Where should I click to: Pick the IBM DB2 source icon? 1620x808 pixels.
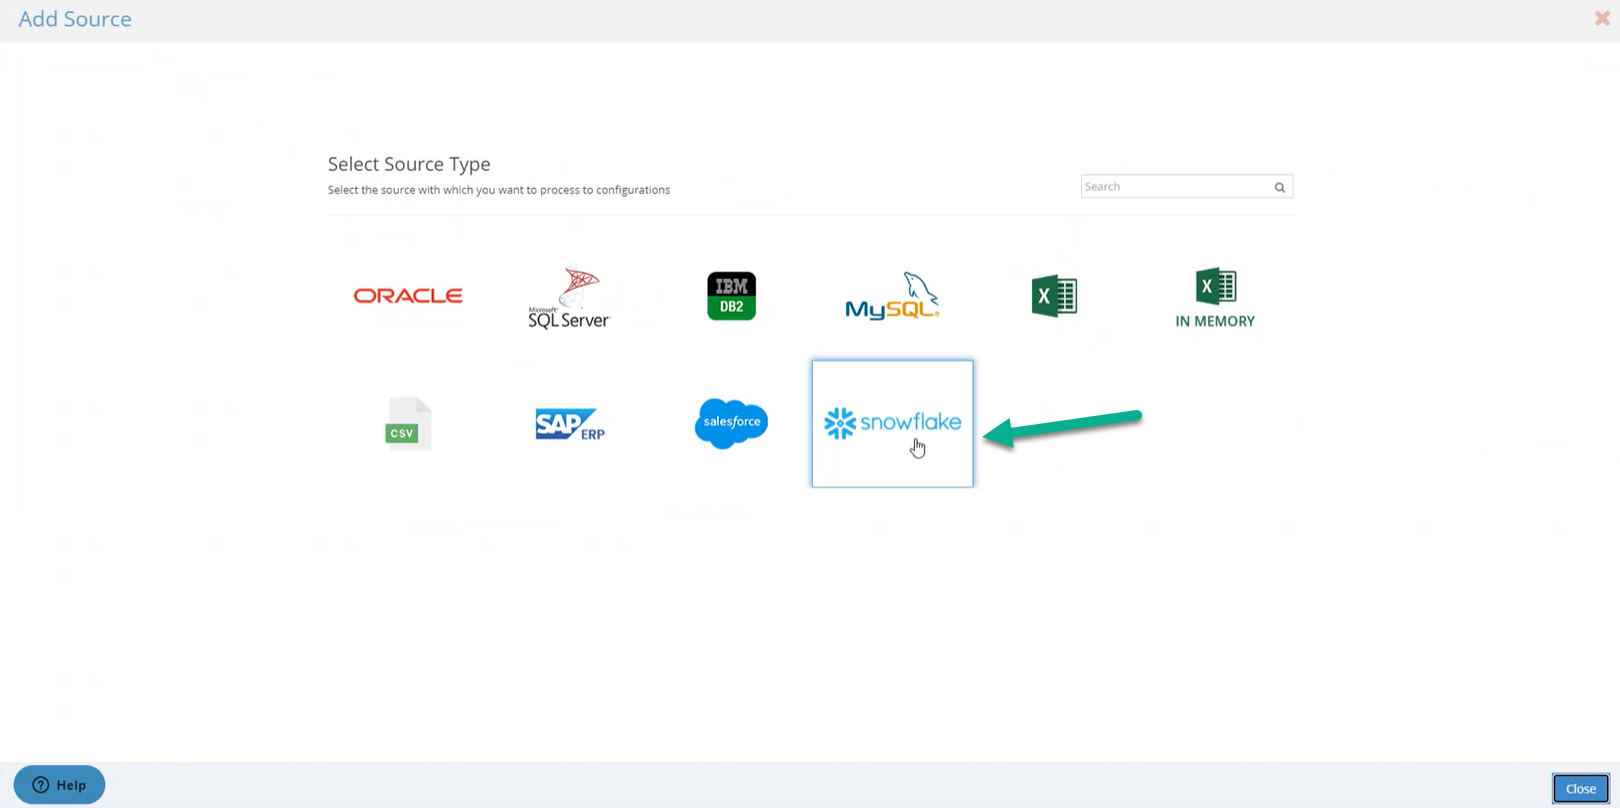[x=731, y=296]
